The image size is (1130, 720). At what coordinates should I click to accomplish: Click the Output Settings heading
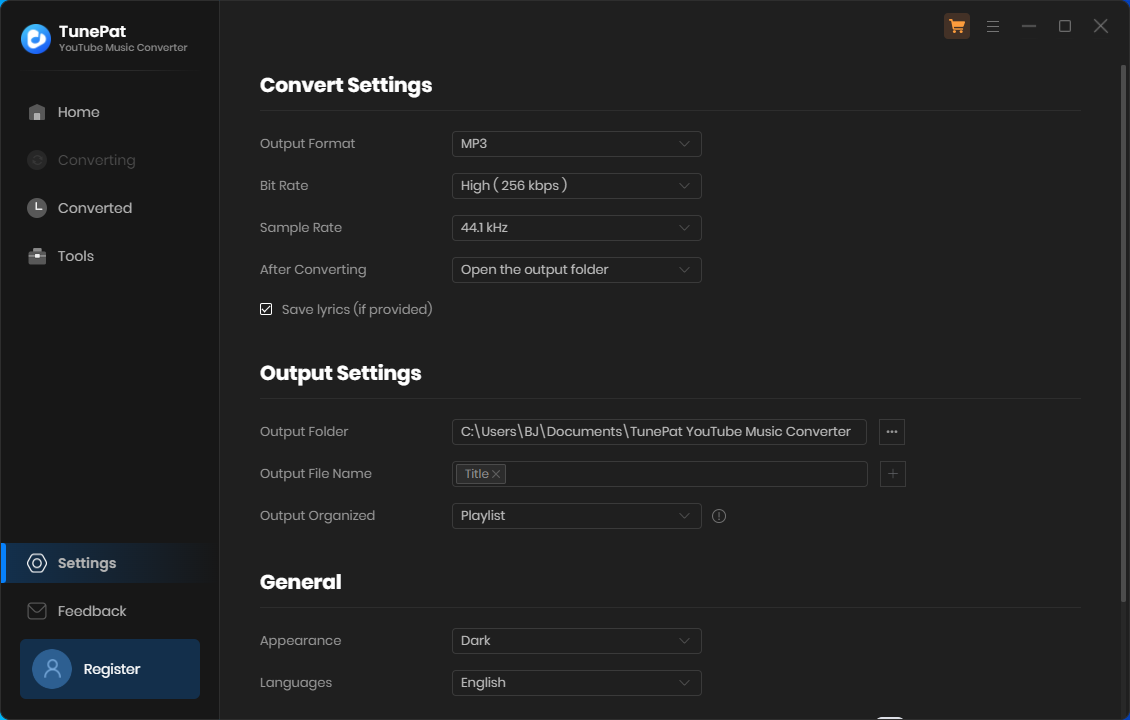340,373
